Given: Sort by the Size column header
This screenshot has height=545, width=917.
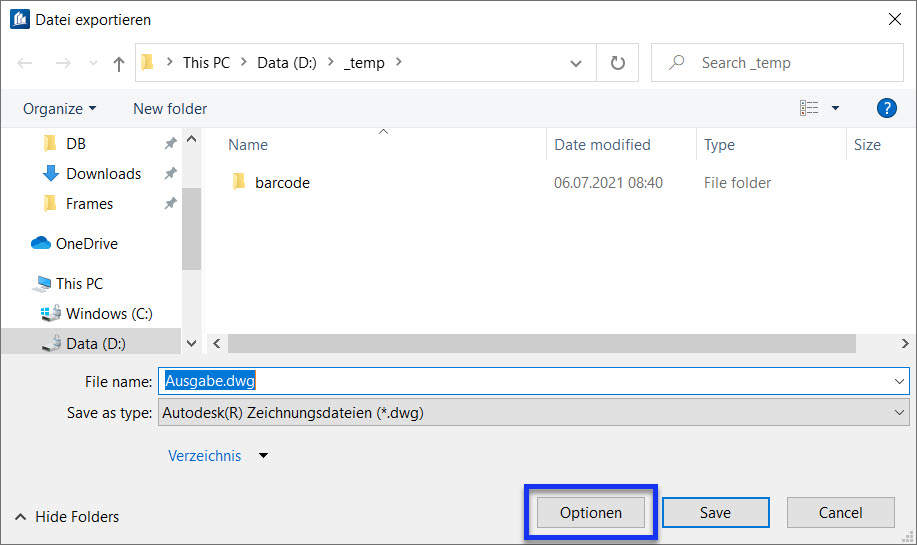Looking at the screenshot, I should [867, 144].
